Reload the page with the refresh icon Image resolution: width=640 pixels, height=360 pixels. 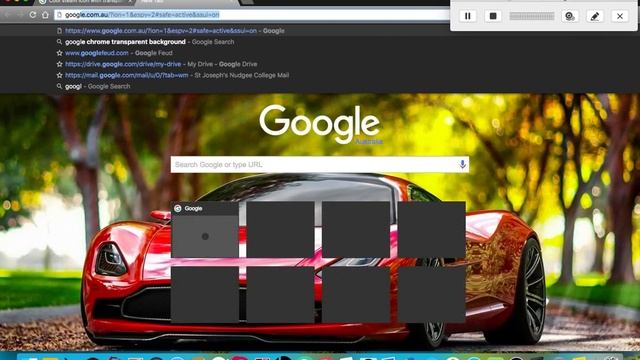point(33,15)
